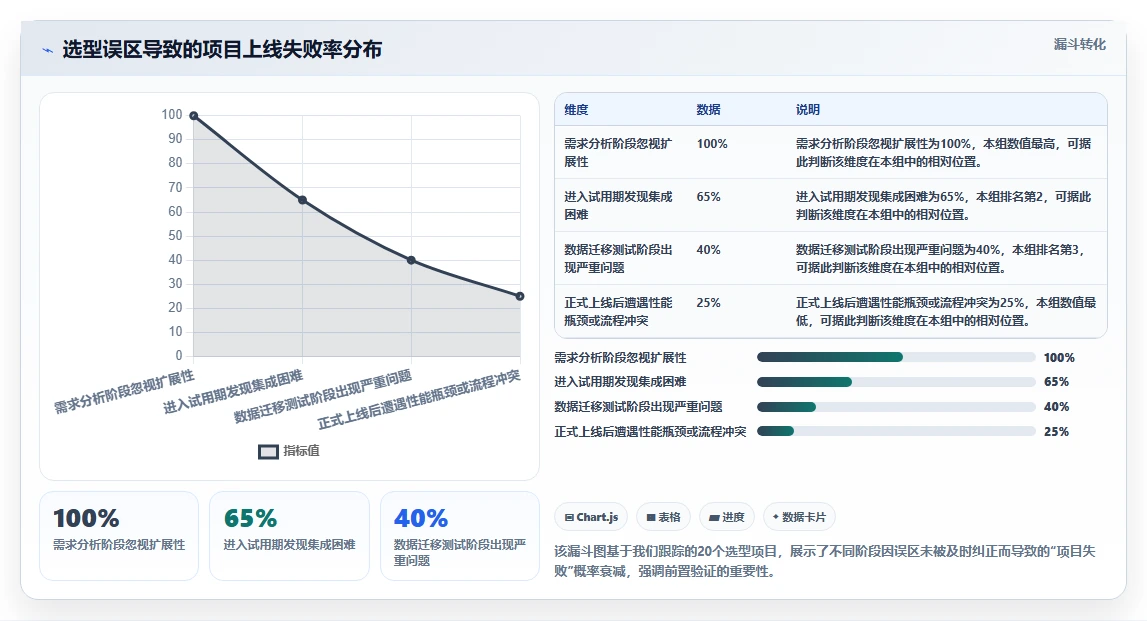Click the title icon beside 选型误区导致的项目上线失败率分布

click(x=48, y=50)
